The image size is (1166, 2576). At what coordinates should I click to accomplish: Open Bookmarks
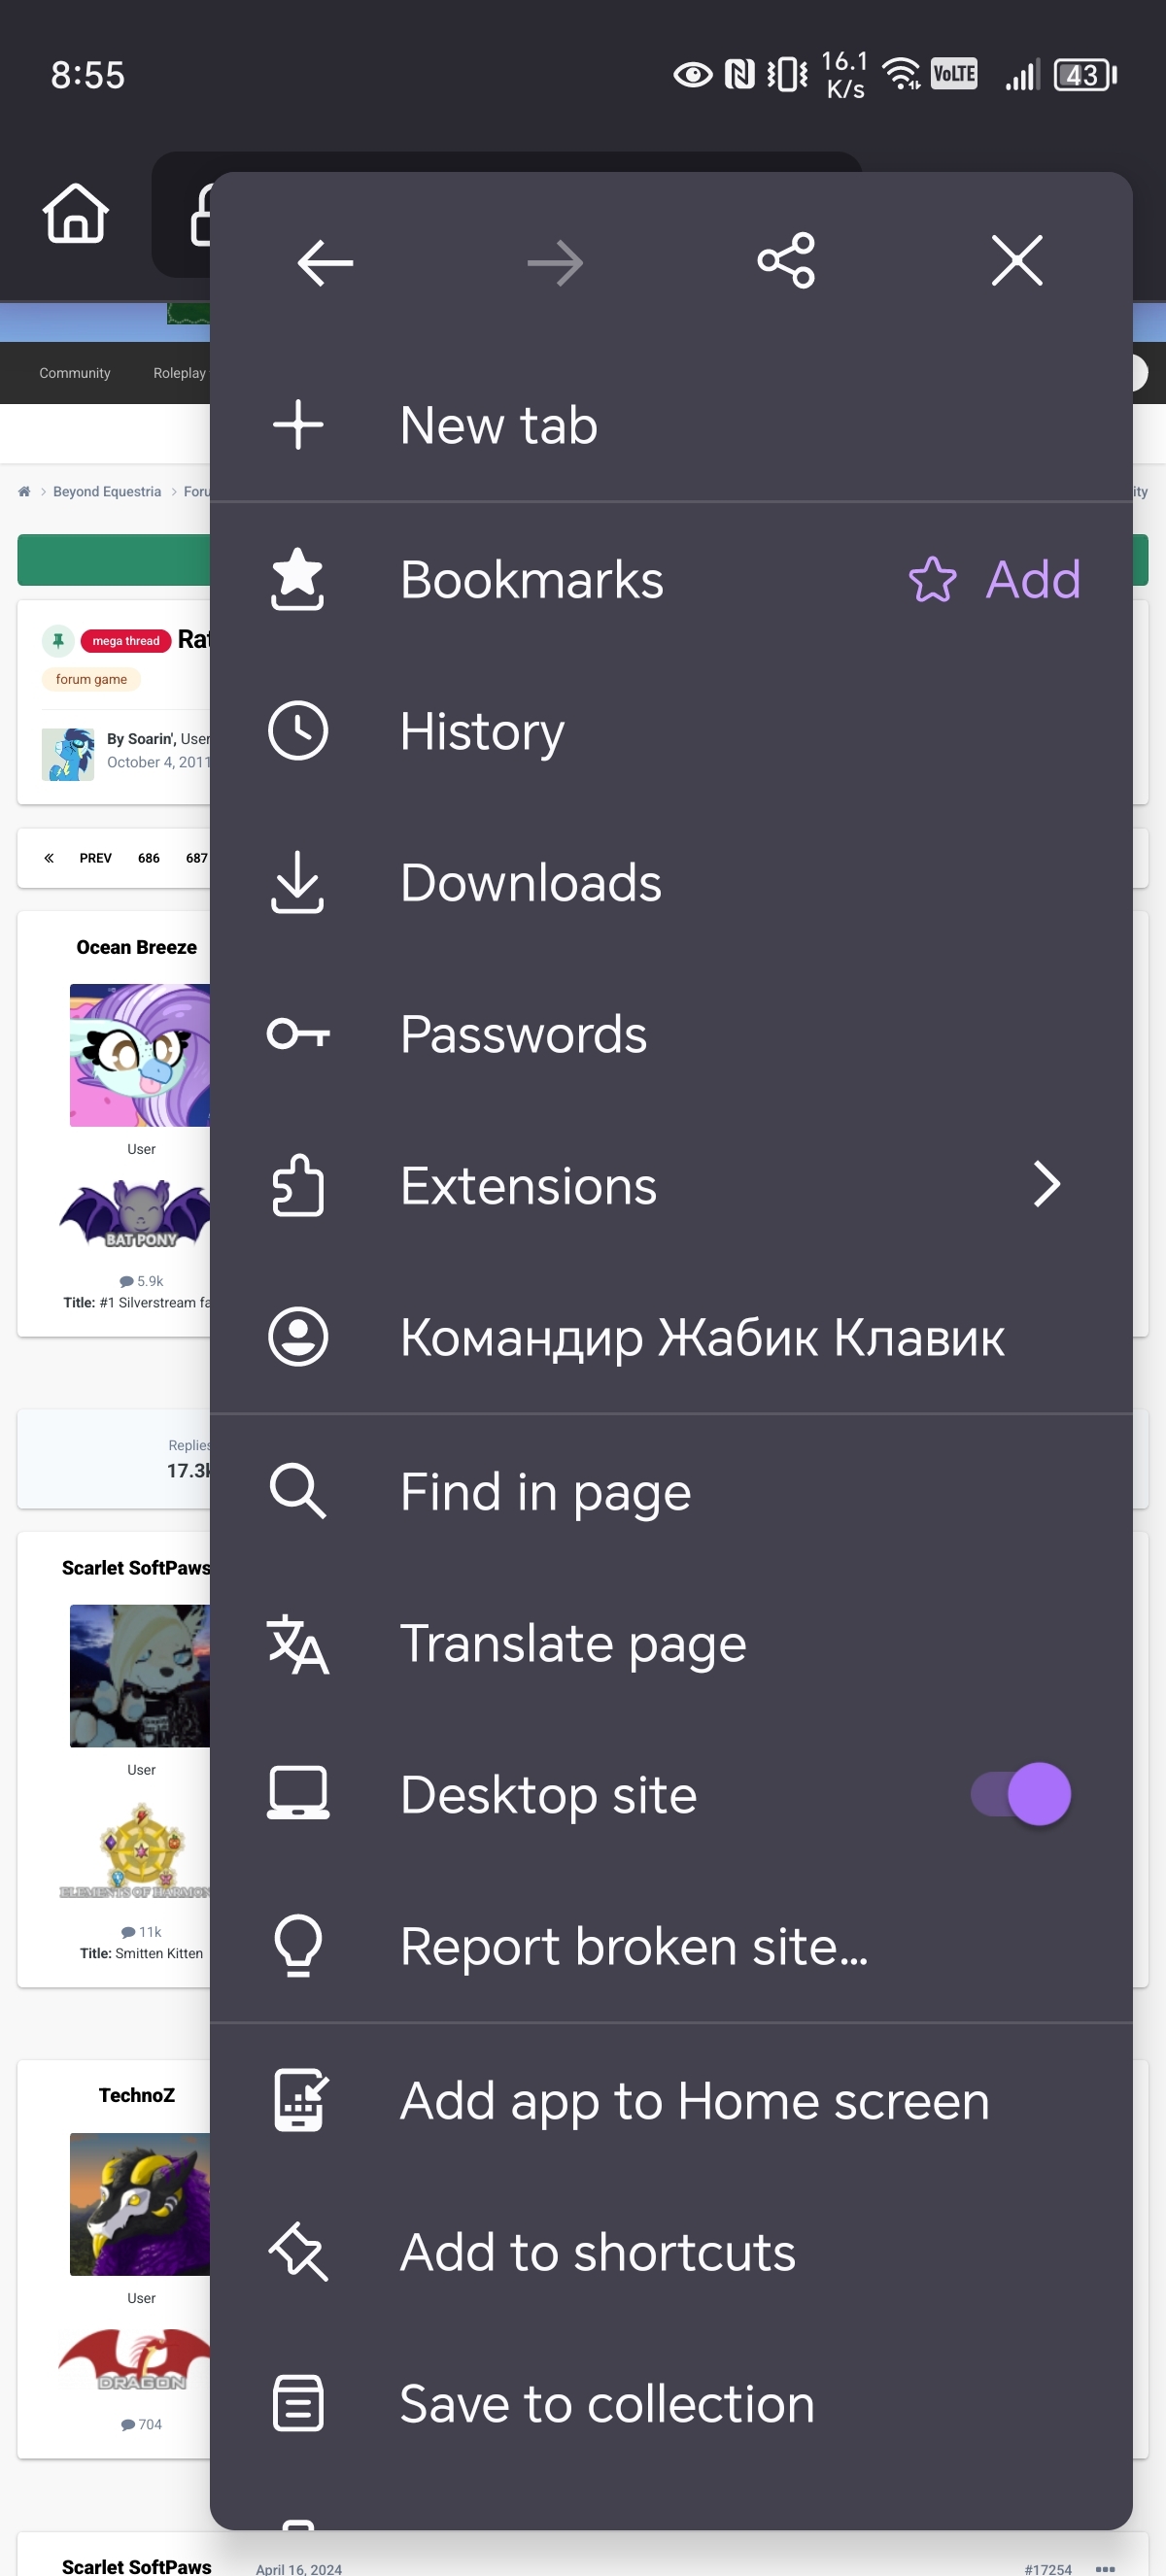point(531,579)
